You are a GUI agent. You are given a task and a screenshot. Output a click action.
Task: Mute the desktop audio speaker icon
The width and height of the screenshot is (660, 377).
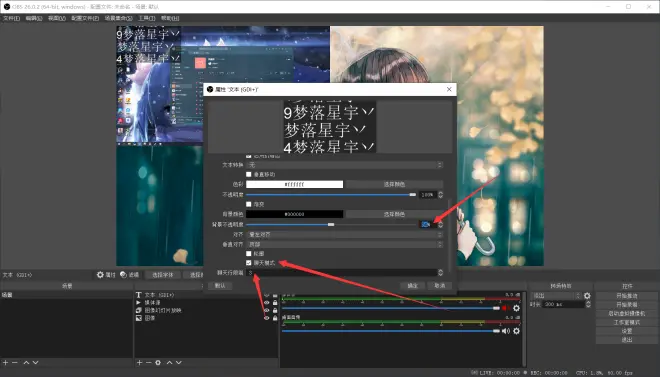point(506,331)
